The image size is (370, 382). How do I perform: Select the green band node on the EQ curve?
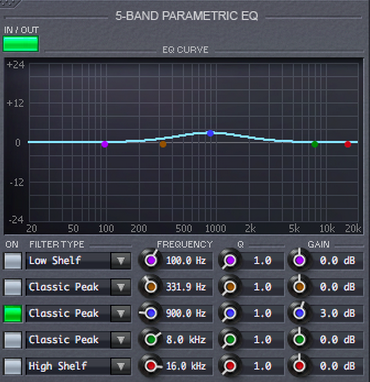(x=315, y=144)
